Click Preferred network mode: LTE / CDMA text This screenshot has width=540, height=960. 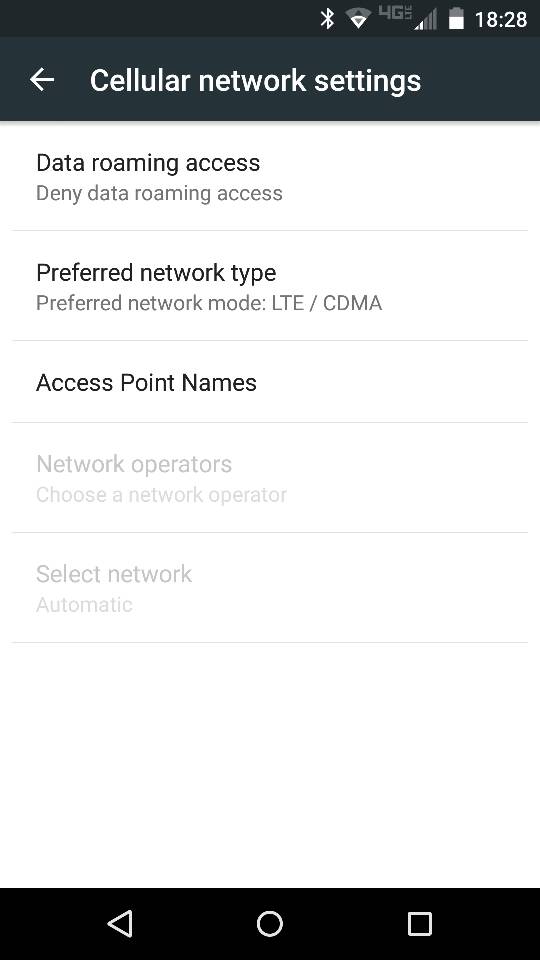tap(209, 303)
